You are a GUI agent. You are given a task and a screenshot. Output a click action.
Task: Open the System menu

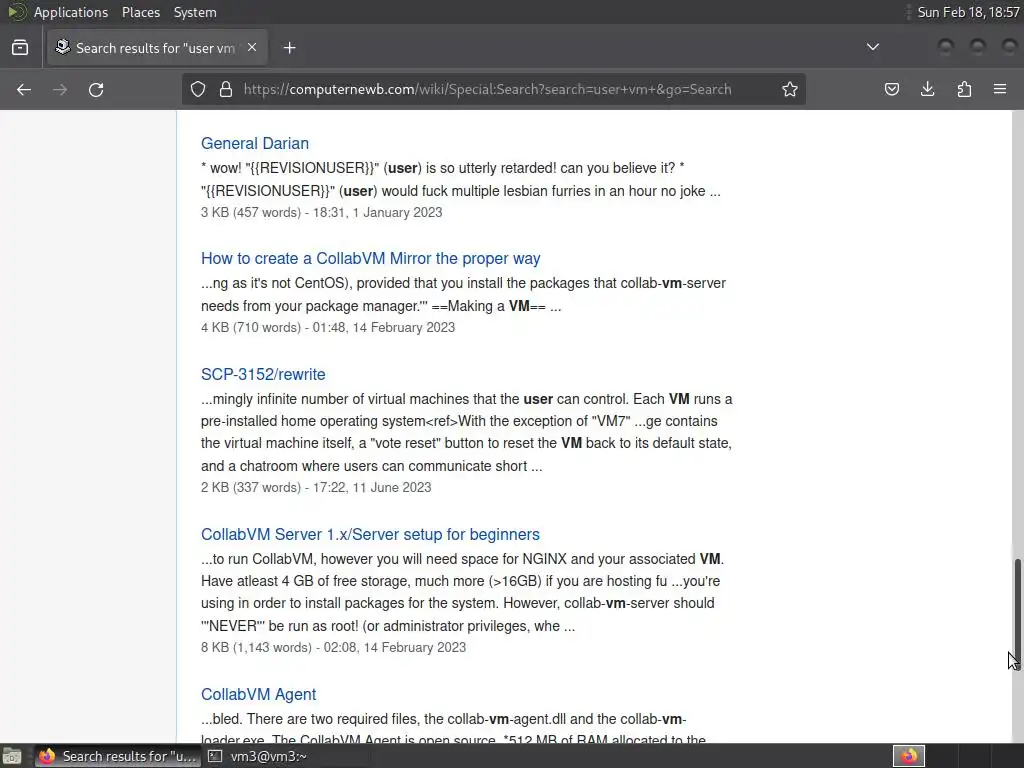(195, 12)
